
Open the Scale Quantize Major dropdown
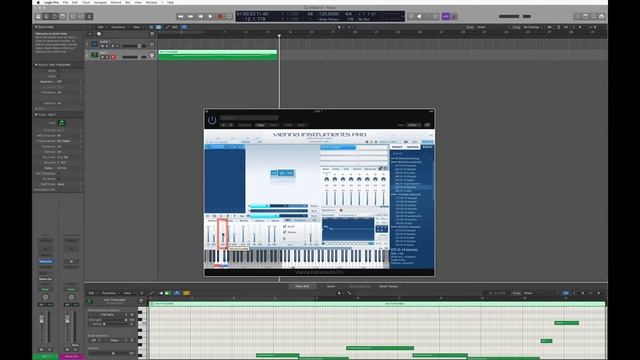(x=116, y=340)
